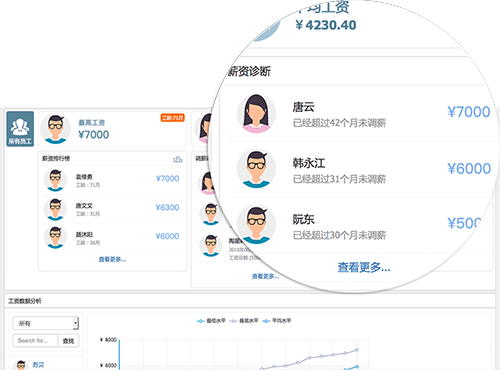This screenshot has width=500, height=370.
Task: Click 查看更多 in the magnified 薪资诊断 list
Action: [x=364, y=267]
